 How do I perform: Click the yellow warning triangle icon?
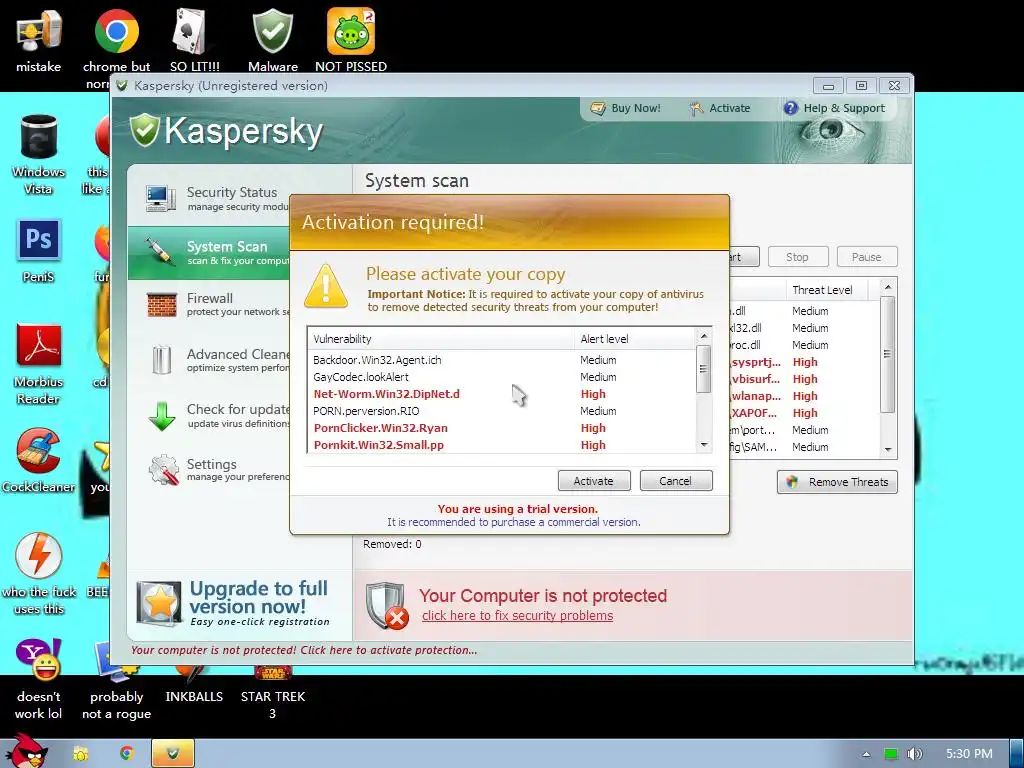pos(326,286)
